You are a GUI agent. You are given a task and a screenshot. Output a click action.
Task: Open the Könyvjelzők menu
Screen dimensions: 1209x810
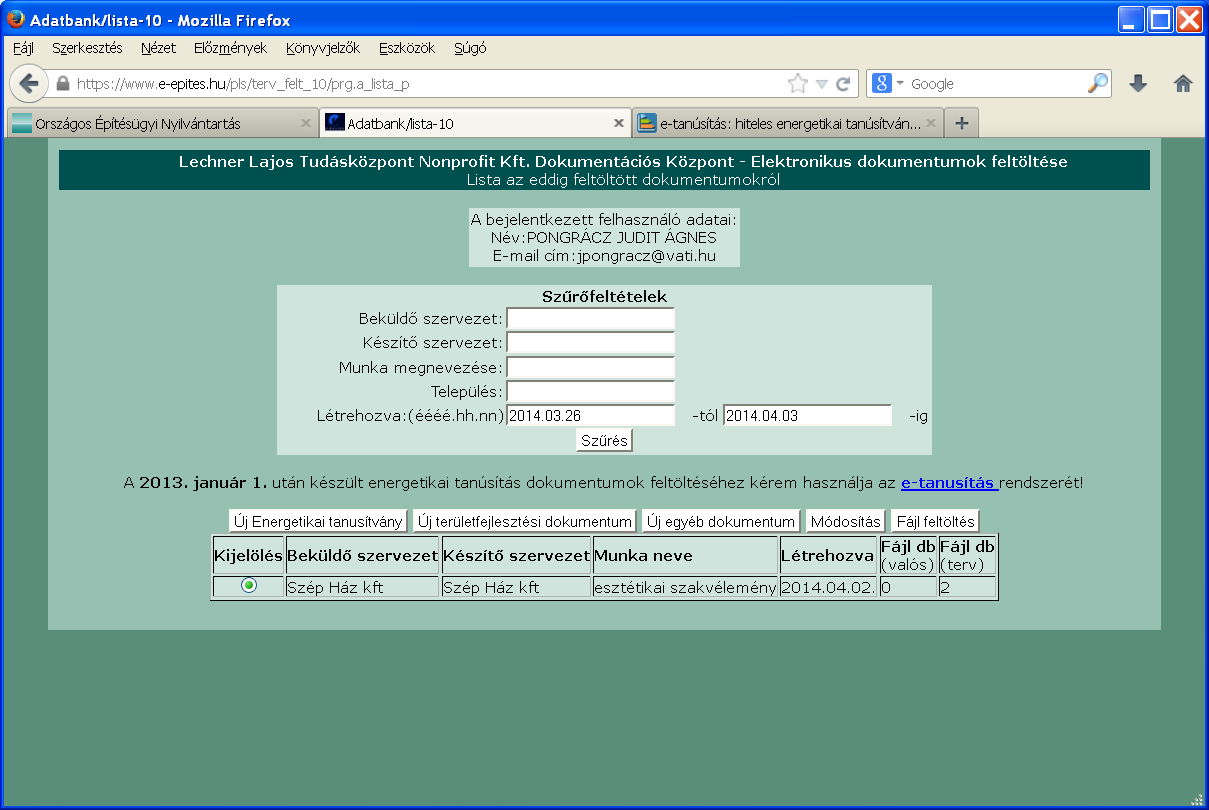point(323,48)
